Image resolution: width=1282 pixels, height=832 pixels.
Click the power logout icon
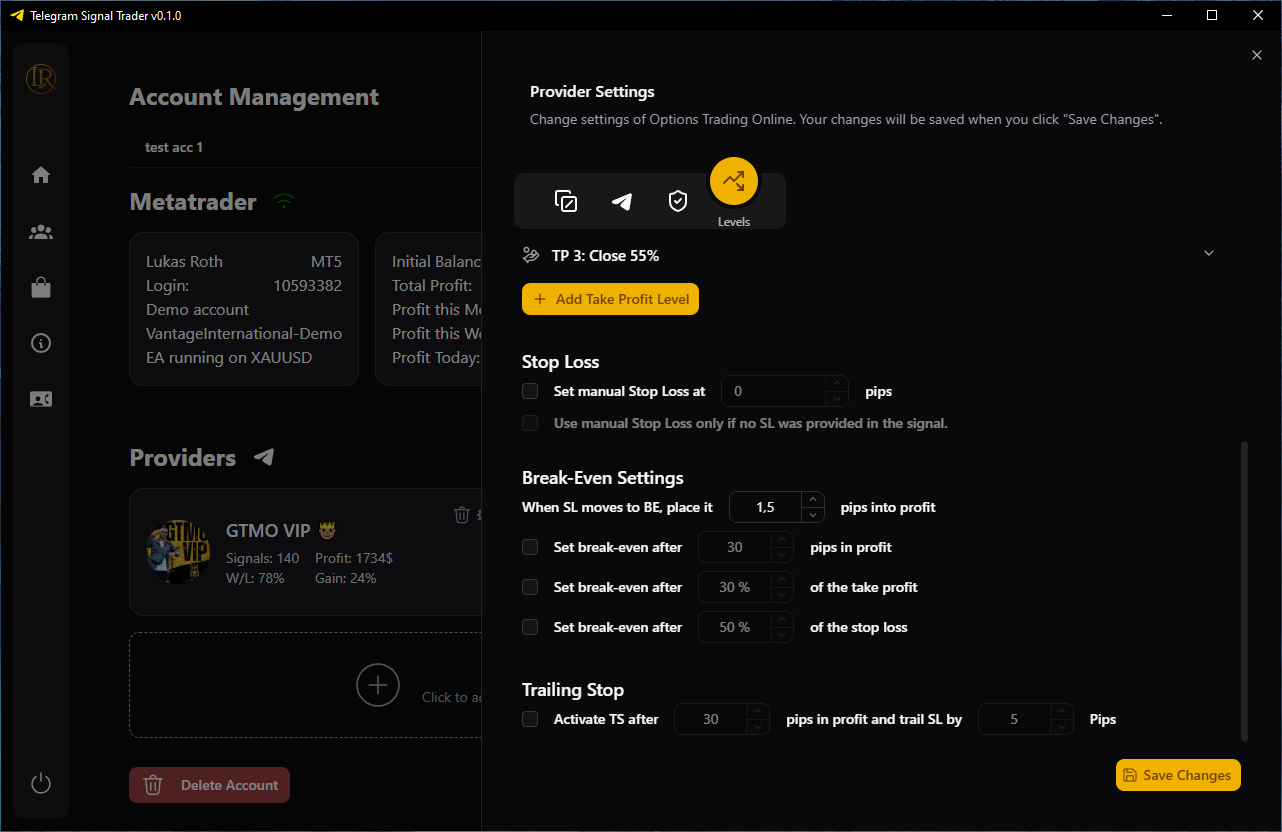(x=41, y=783)
